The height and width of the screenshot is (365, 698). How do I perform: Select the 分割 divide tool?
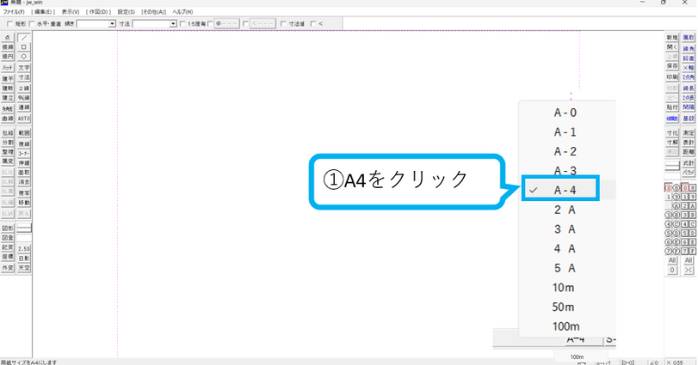coord(8,142)
